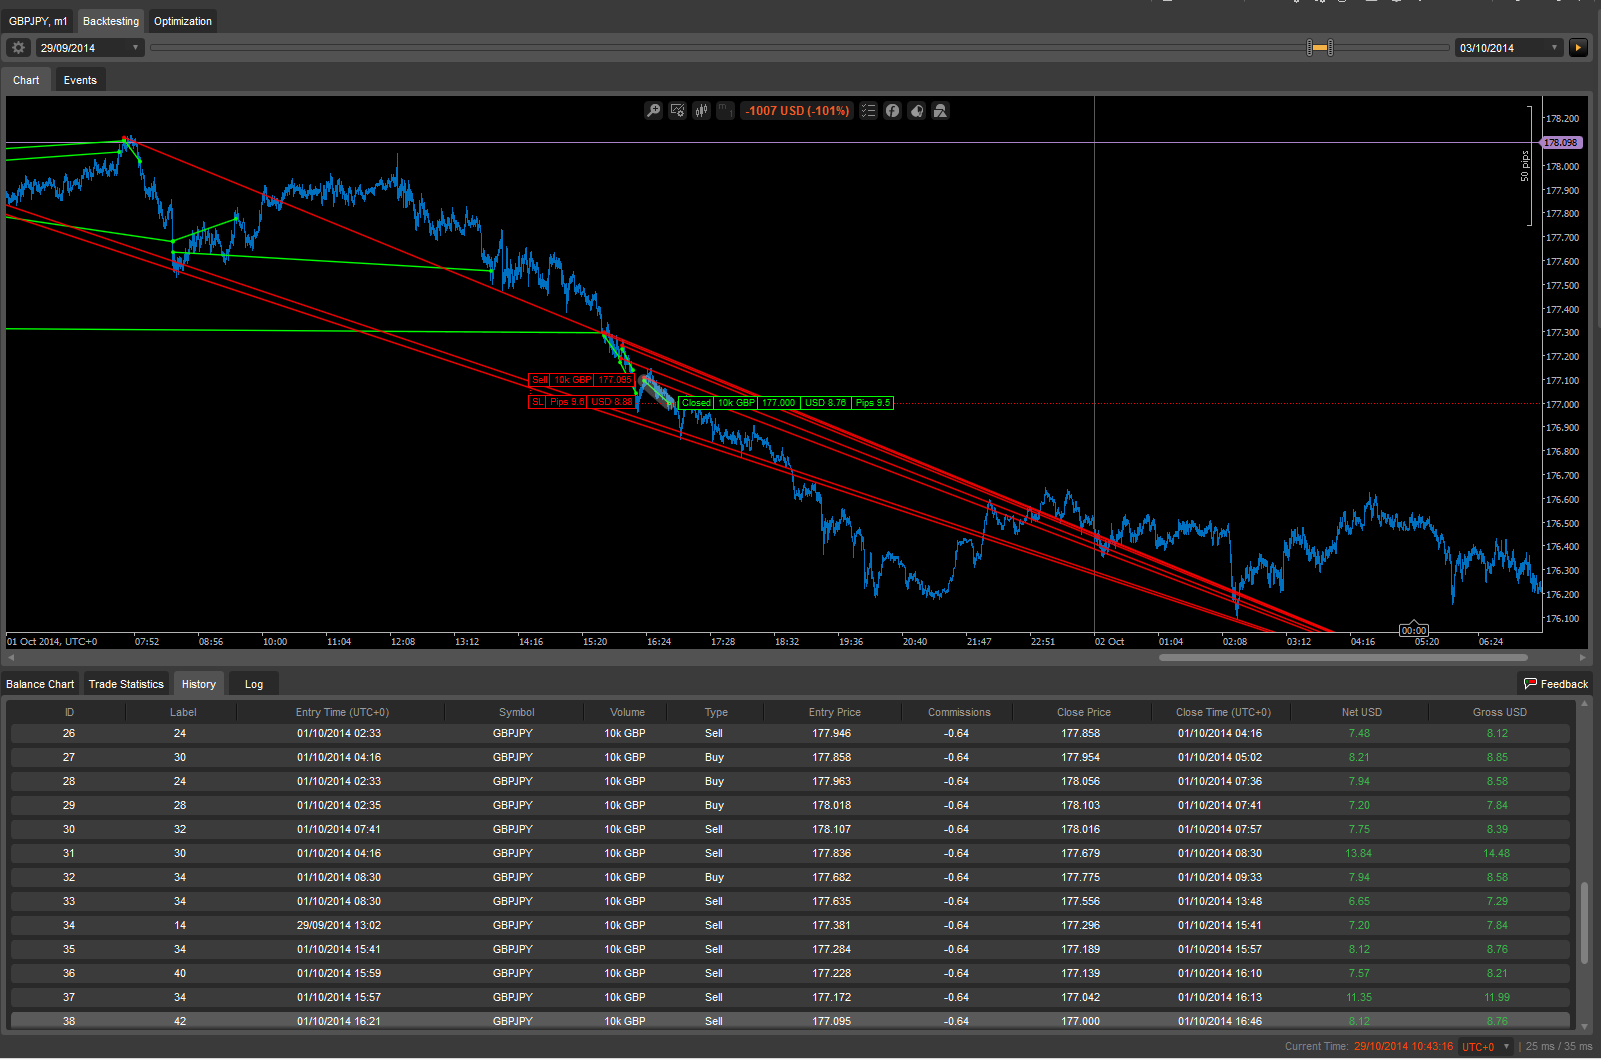Viewport: 1601px width, 1060px height.
Task: Switch to the Optimization tab
Action: (x=183, y=21)
